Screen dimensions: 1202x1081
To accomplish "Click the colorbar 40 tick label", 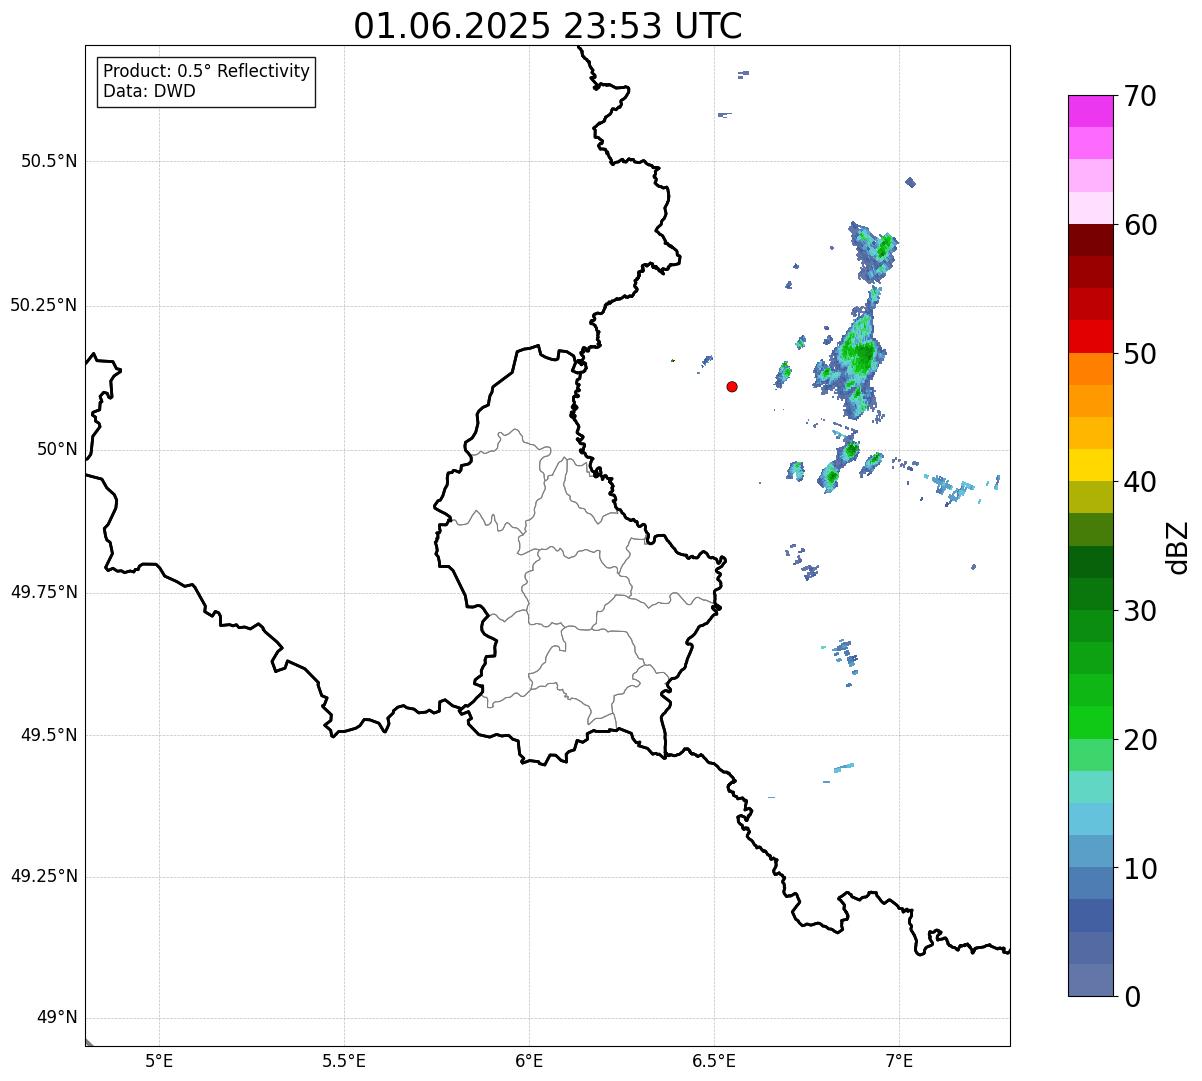I will [x=1140, y=482].
